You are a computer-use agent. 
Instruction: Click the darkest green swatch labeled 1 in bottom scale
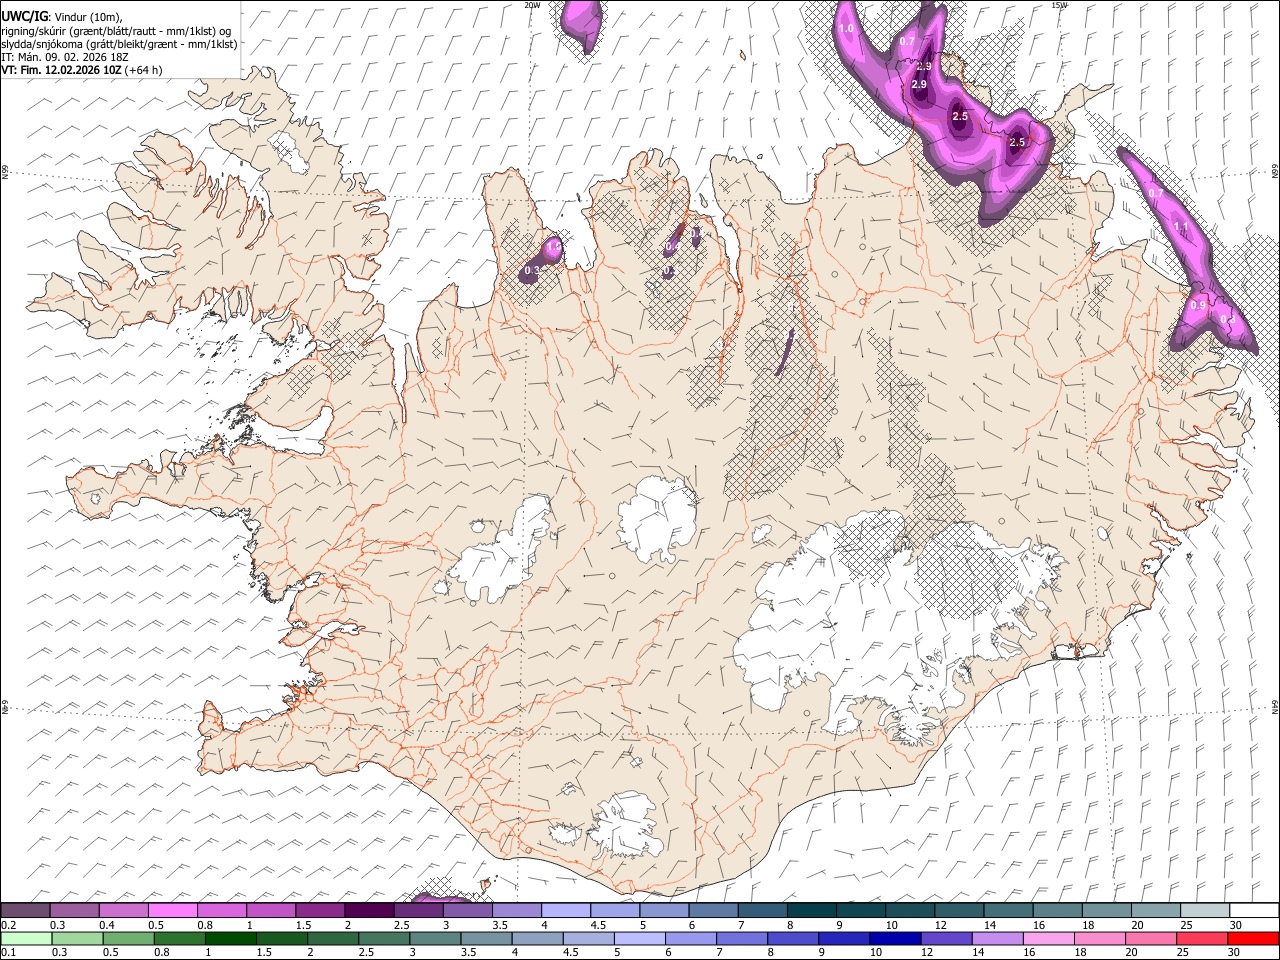(x=231, y=939)
